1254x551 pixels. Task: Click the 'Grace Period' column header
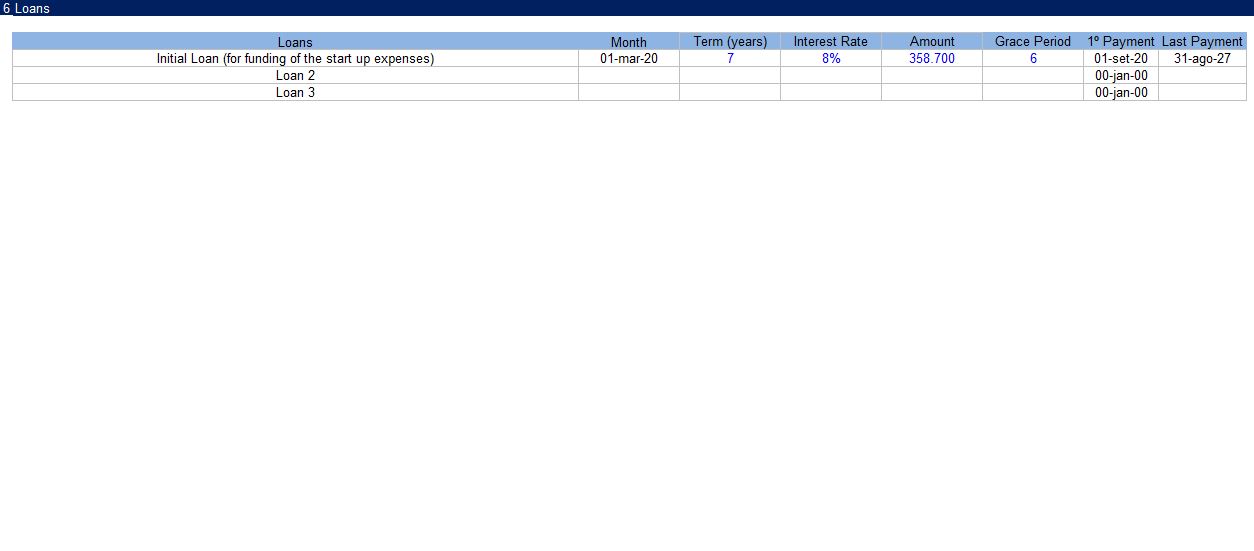pos(1033,42)
